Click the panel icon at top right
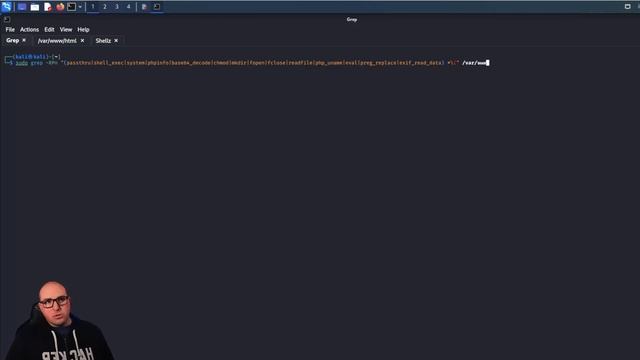The image size is (640, 360). [628, 7]
